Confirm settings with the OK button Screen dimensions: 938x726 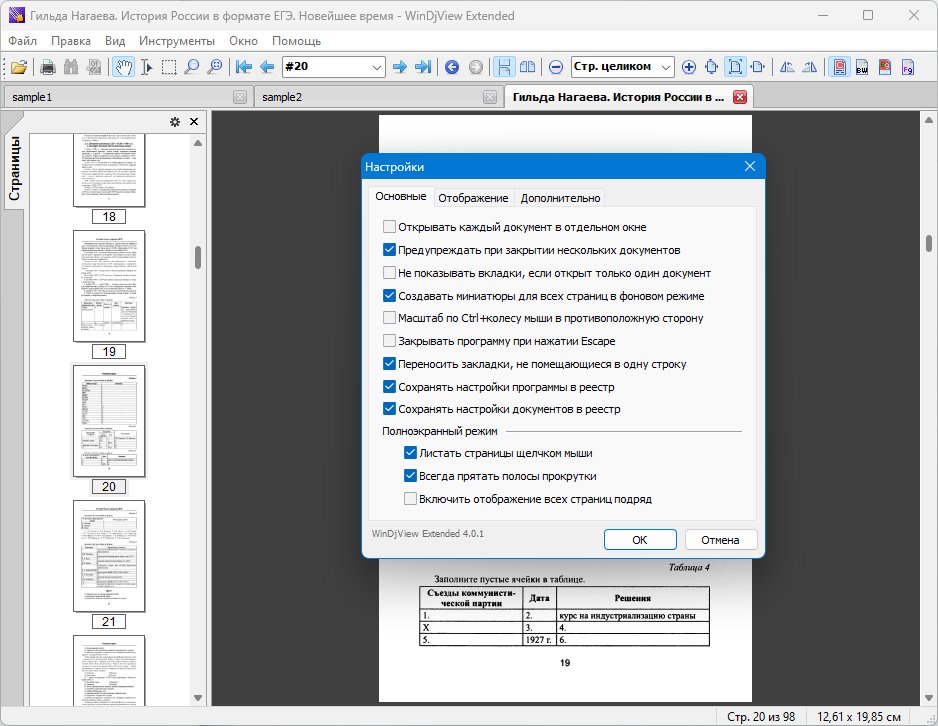click(x=640, y=539)
